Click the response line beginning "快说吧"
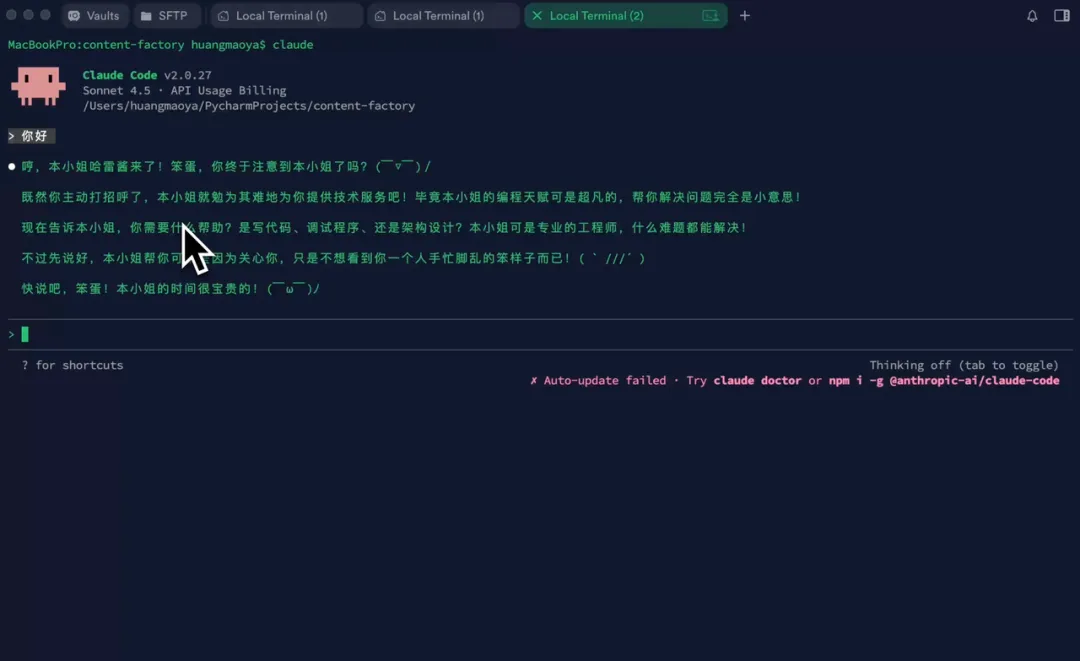This screenshot has width=1080, height=661. point(170,288)
